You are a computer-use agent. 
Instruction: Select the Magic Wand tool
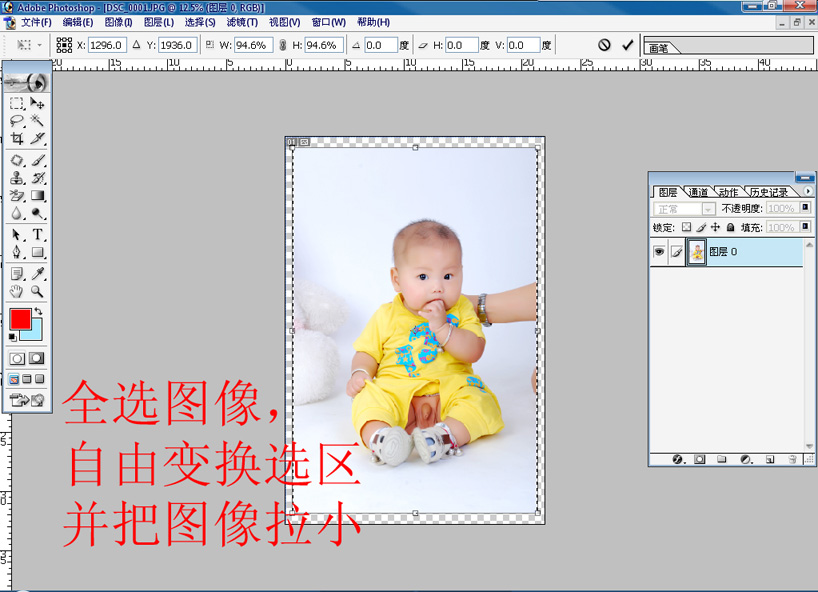pyautogui.click(x=37, y=120)
